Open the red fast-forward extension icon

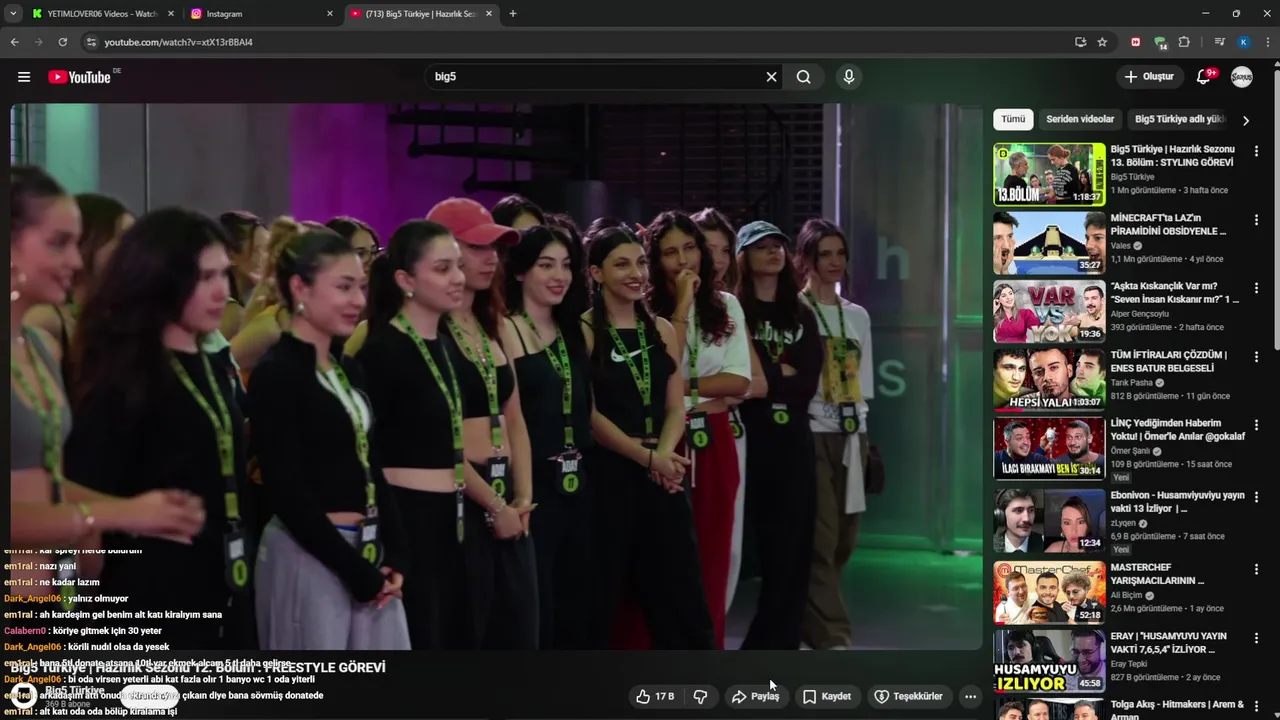coord(1135,42)
